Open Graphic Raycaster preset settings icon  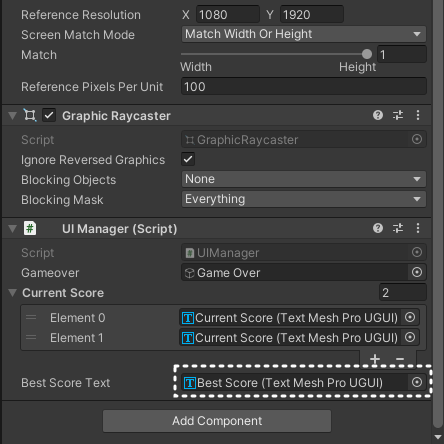coord(398,115)
